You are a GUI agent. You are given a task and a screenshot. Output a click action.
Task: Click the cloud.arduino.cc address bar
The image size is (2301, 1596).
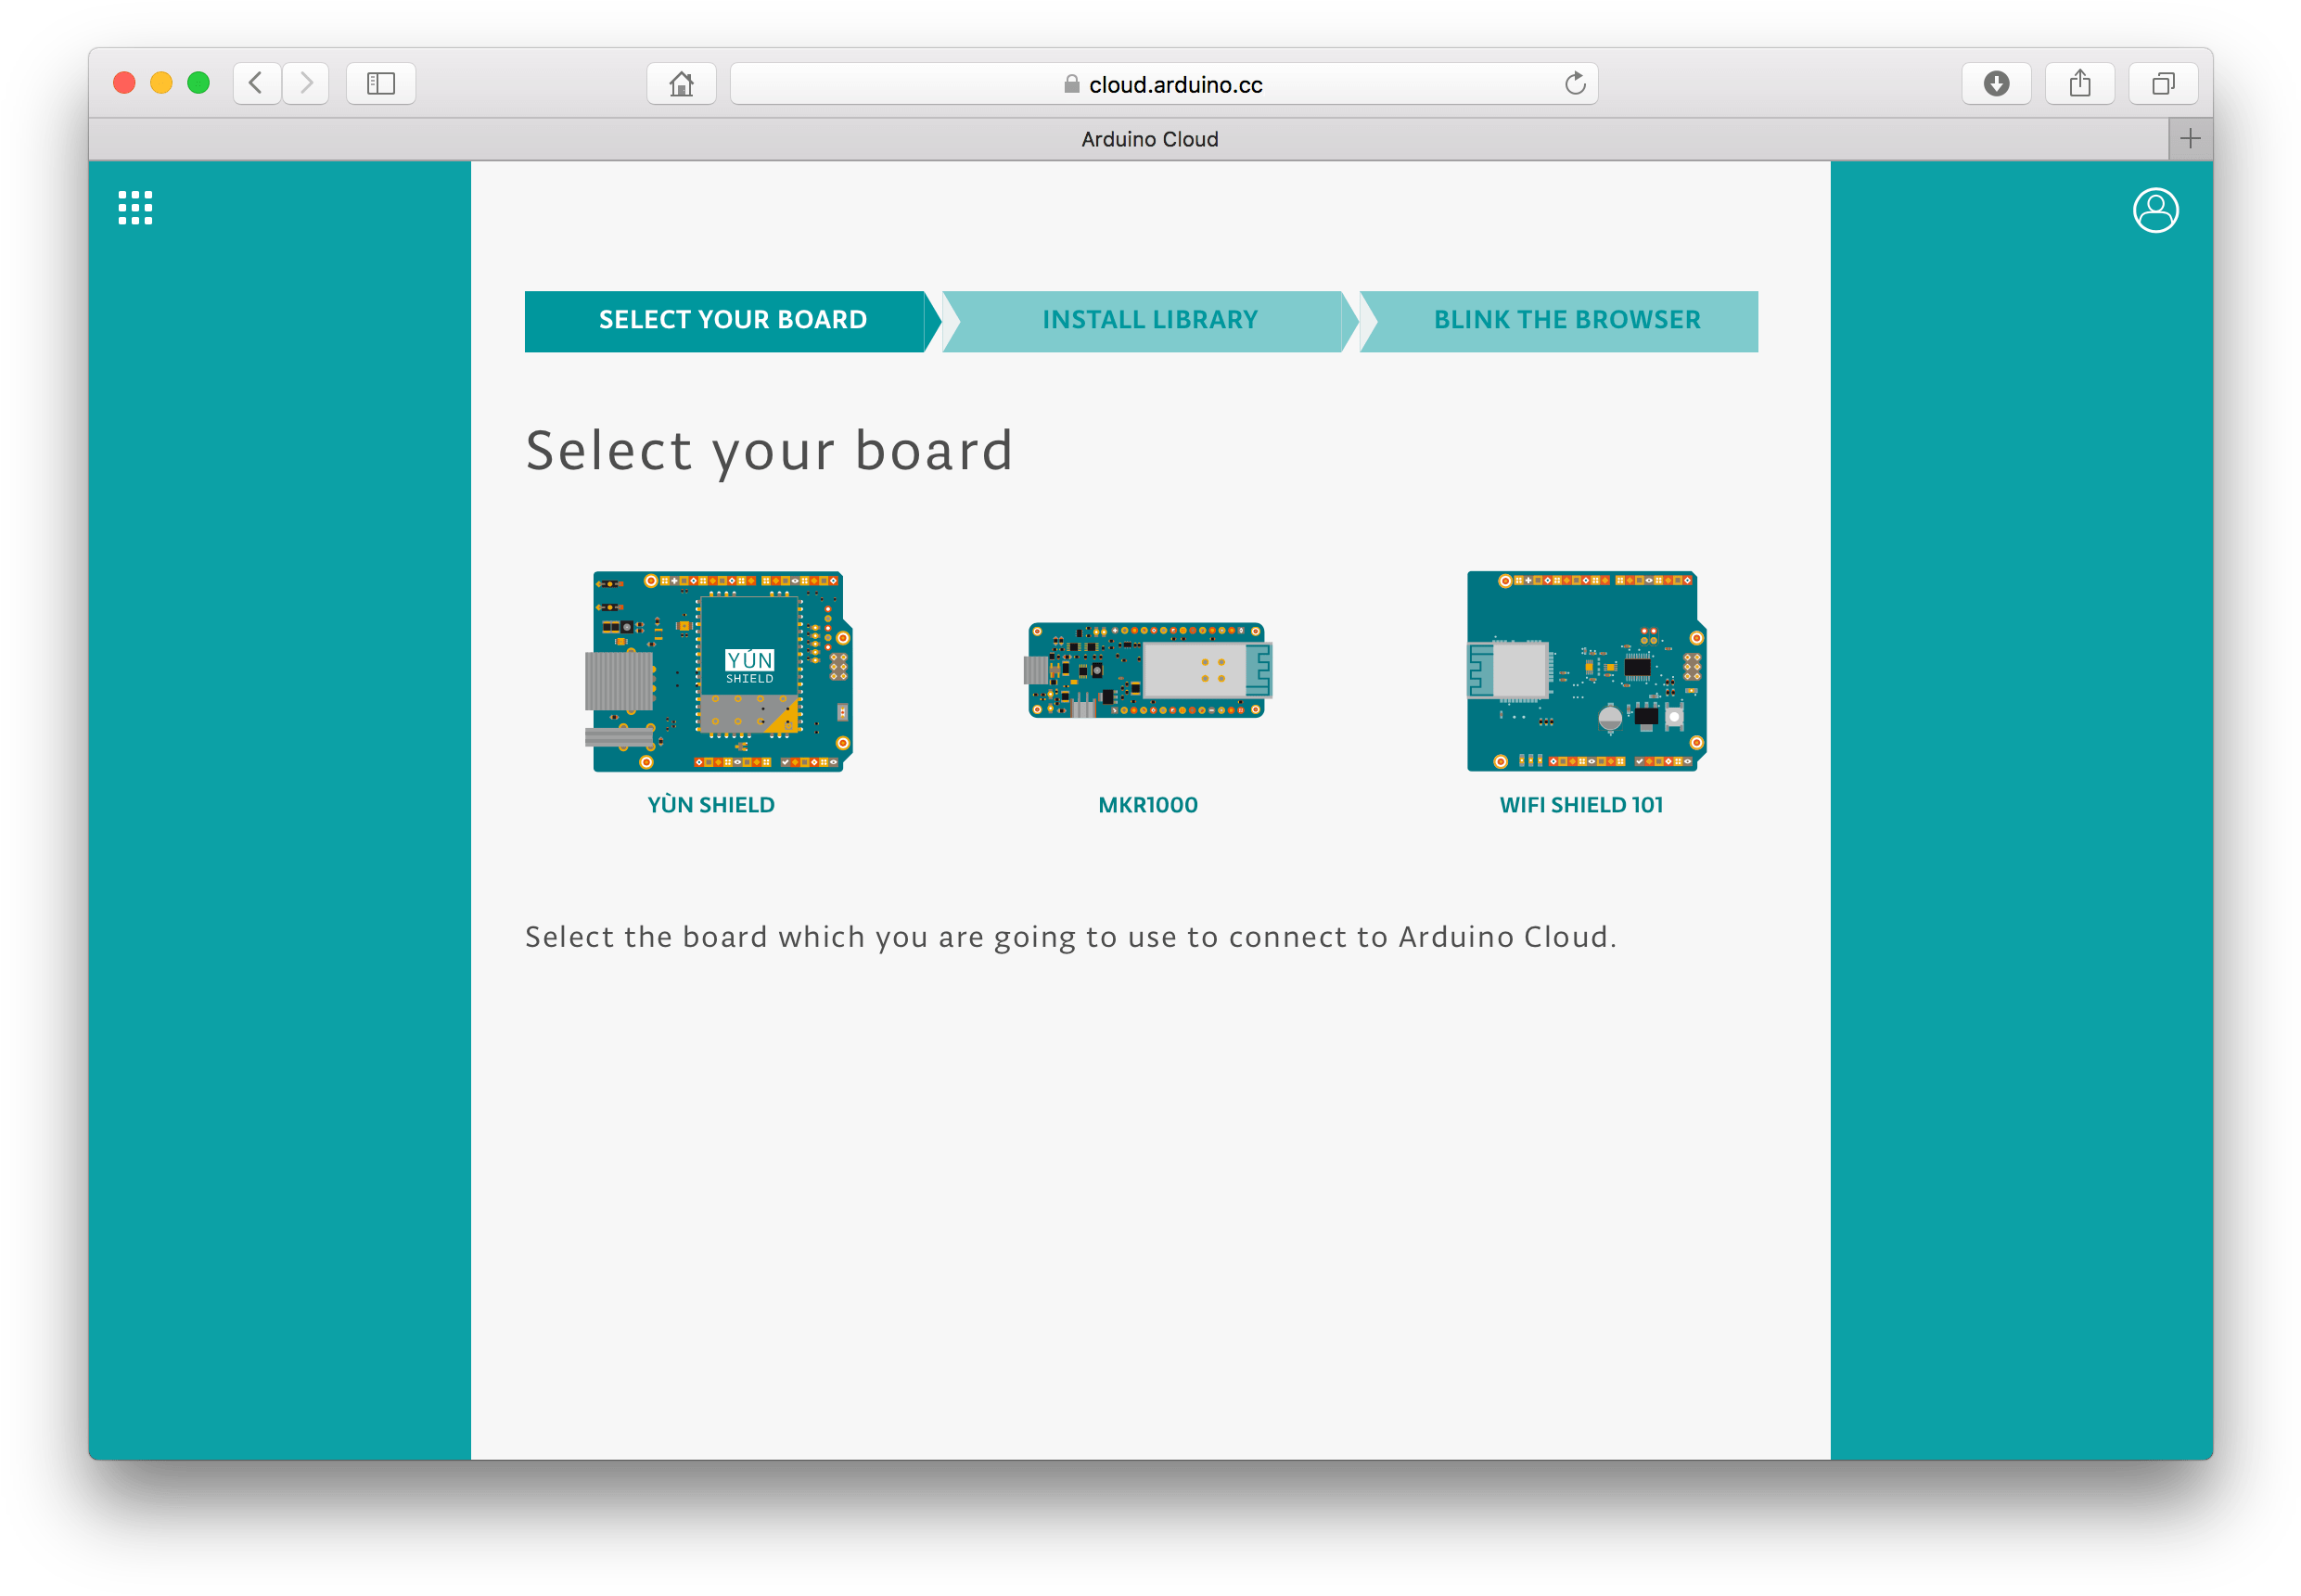[x=1163, y=84]
